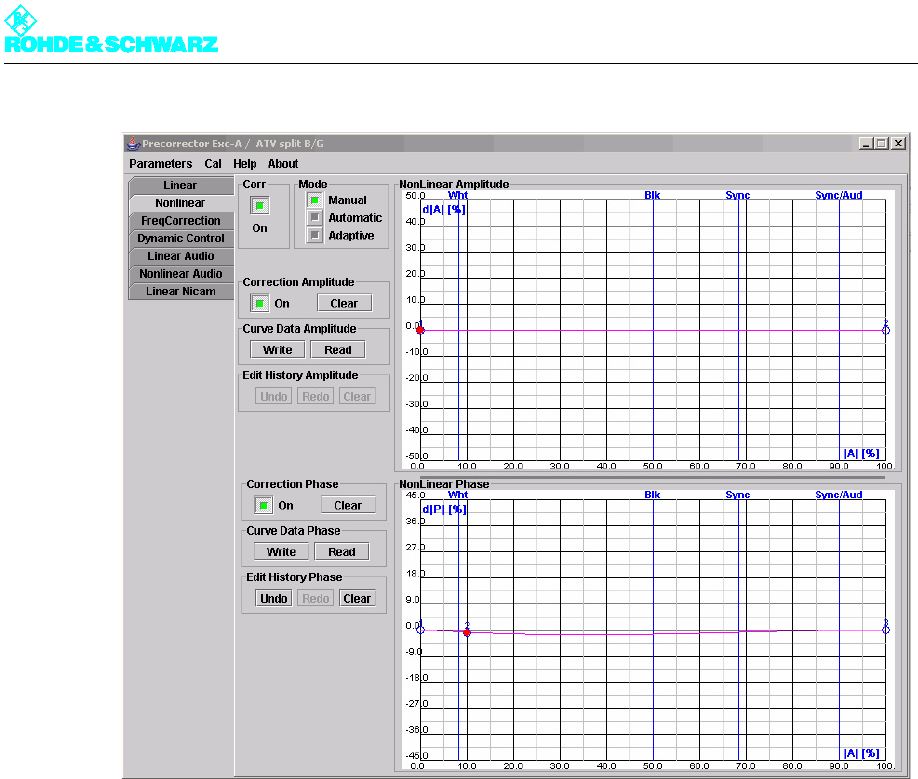918x779 pixels.
Task: Select red point 2 on phase curve
Action: 467,633
